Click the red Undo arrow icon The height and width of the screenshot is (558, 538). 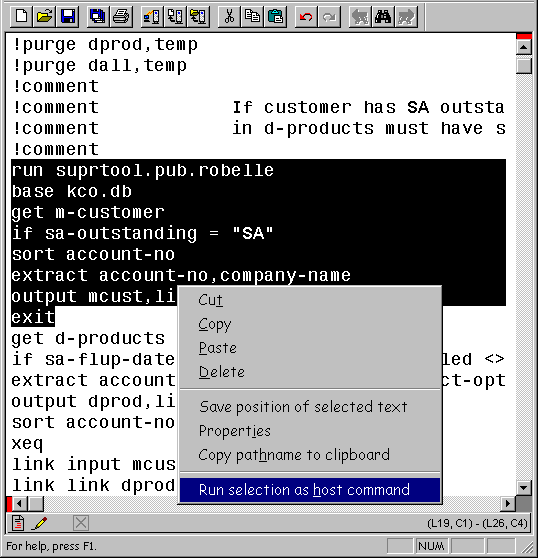click(306, 16)
